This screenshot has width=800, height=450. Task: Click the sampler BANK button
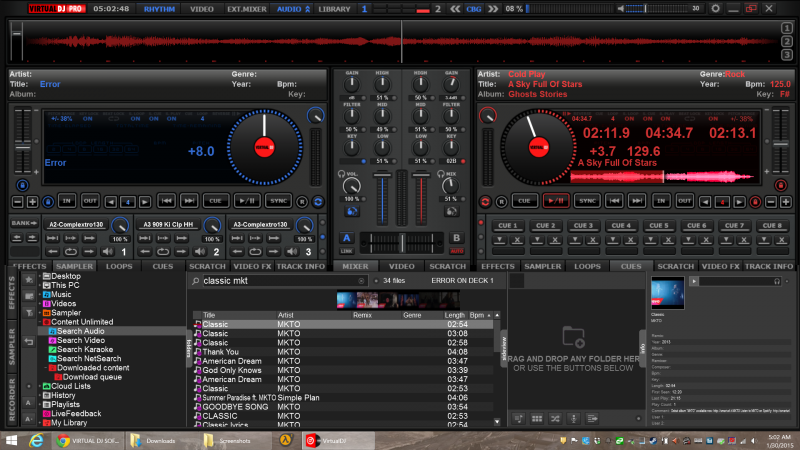click(x=24, y=223)
